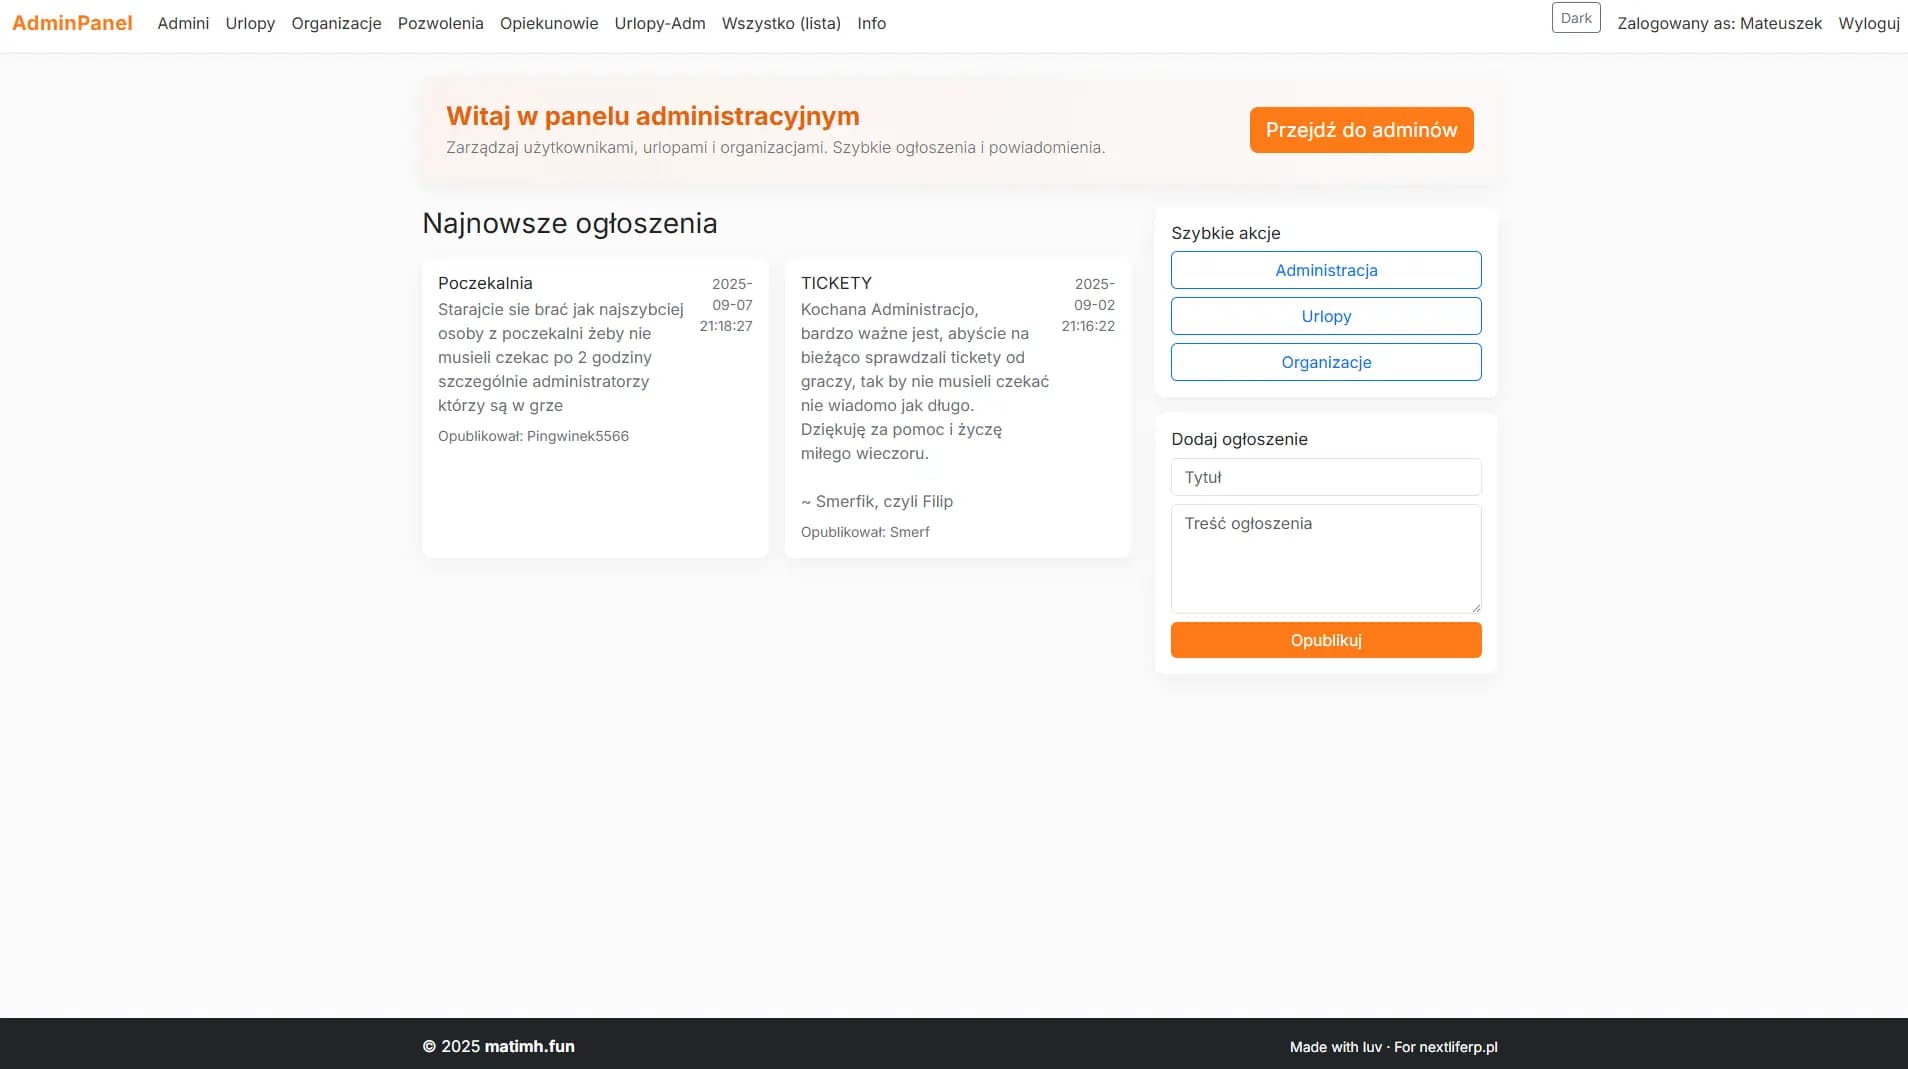The image size is (1908, 1069).
Task: Click the AdminPanel logo
Action: [x=71, y=22]
